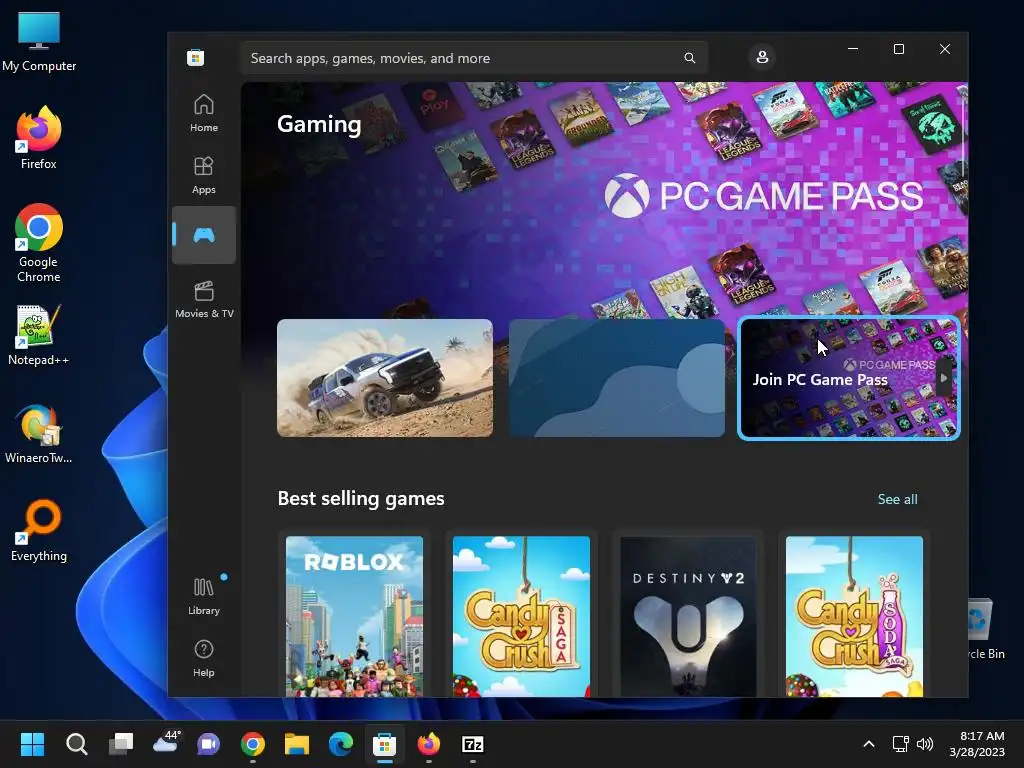Open taskbar Search
The image size is (1024, 768).
(76, 744)
